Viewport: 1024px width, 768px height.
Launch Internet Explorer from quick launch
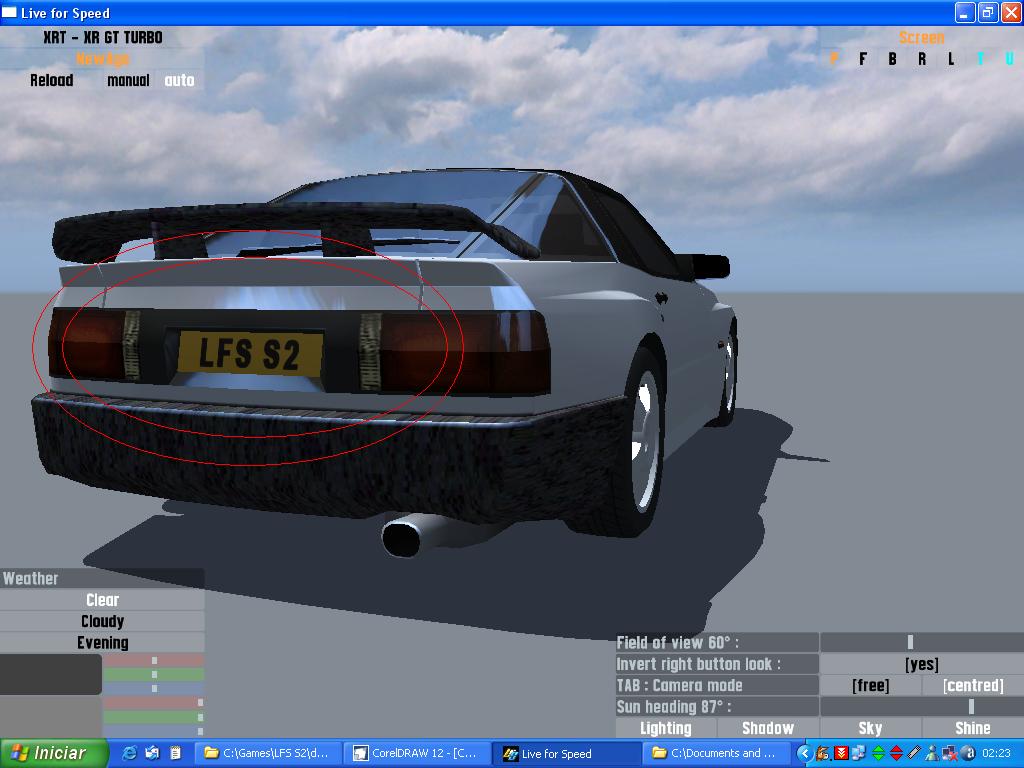(129, 753)
